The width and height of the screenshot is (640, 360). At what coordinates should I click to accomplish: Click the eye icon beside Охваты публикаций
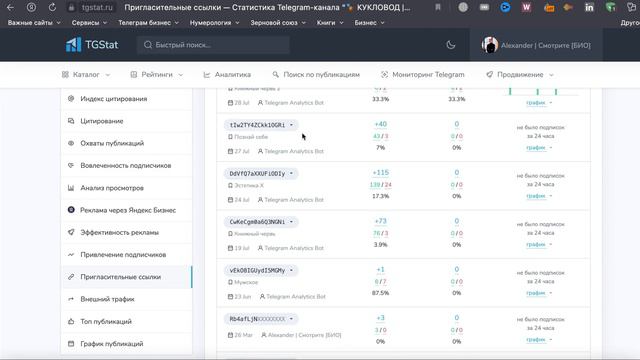click(71, 143)
